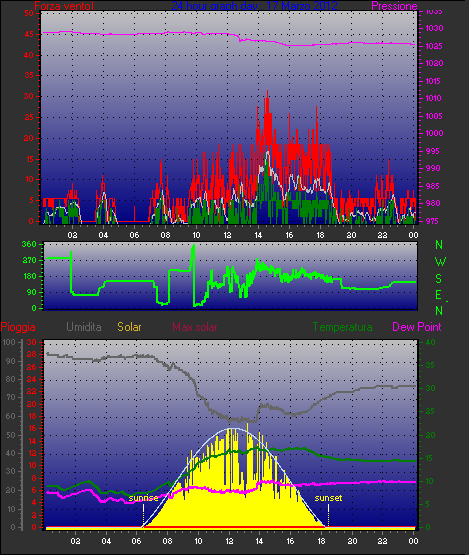Click the red "Pioggia" legend label

(x=18, y=327)
